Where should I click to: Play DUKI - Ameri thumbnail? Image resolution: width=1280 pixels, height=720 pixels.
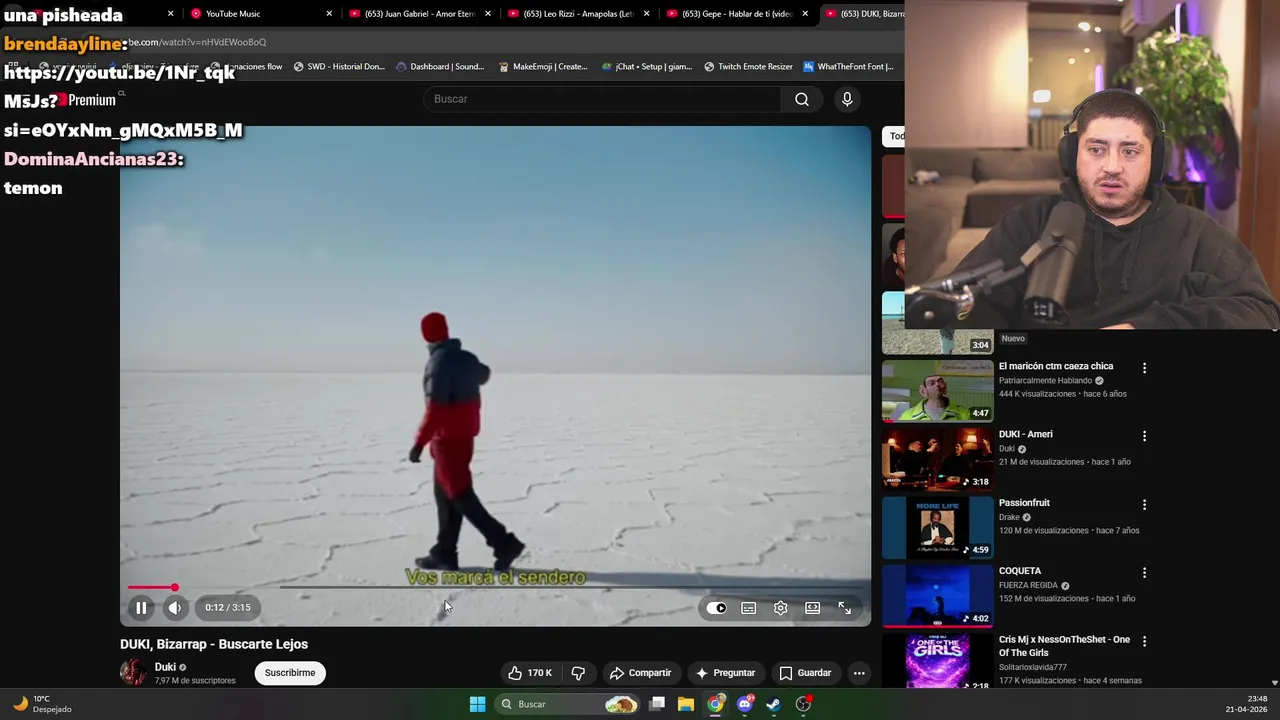point(937,459)
